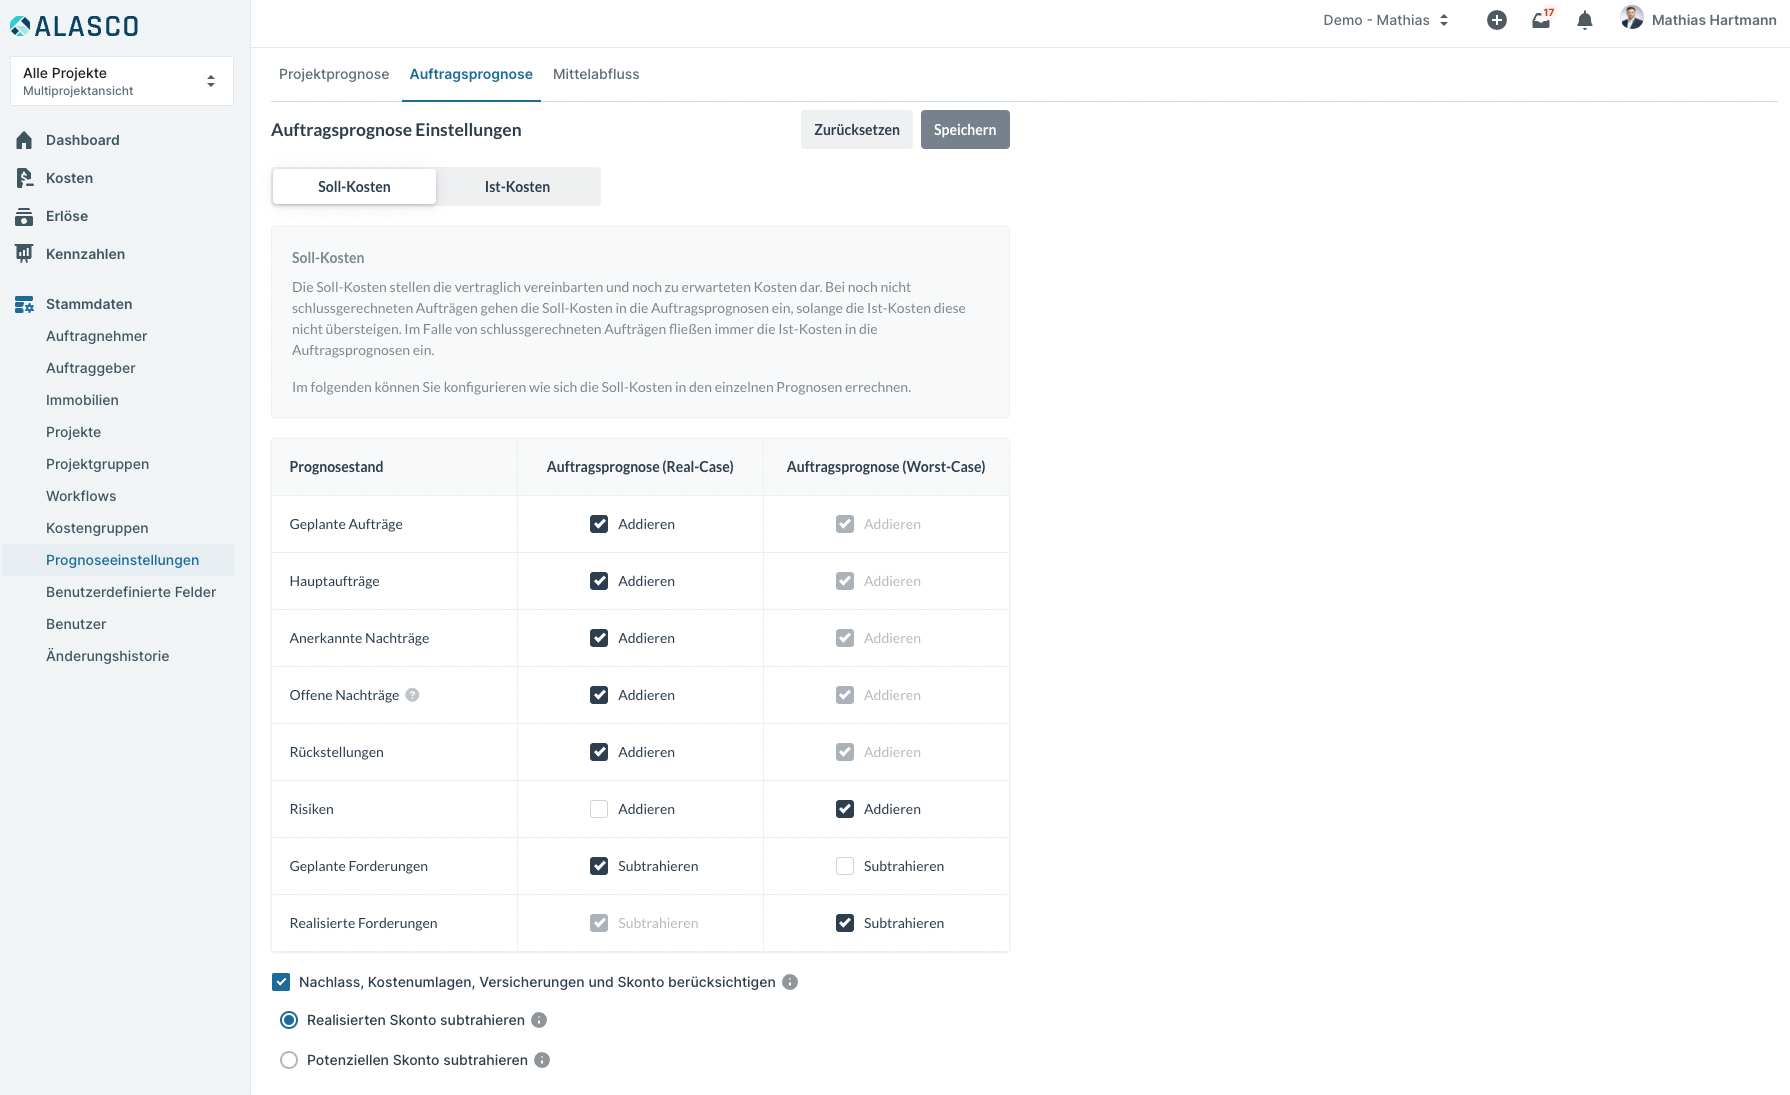This screenshot has width=1790, height=1095.
Task: Open Änderungshistorie under Stammdaten
Action: 108,656
